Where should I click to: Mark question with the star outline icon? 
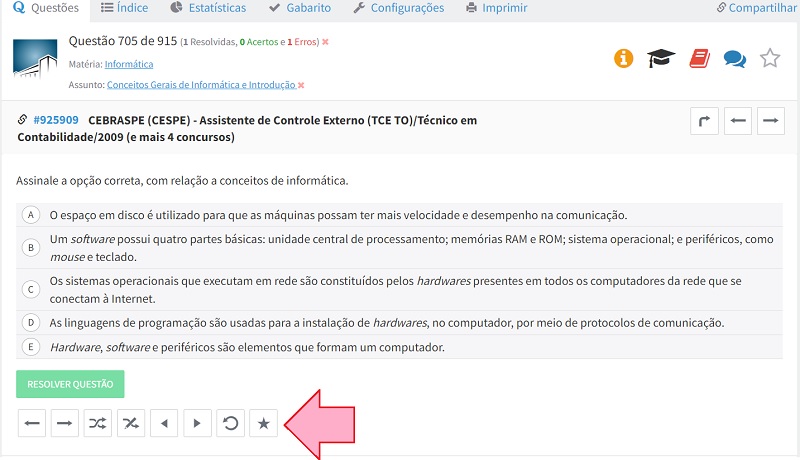click(x=769, y=58)
